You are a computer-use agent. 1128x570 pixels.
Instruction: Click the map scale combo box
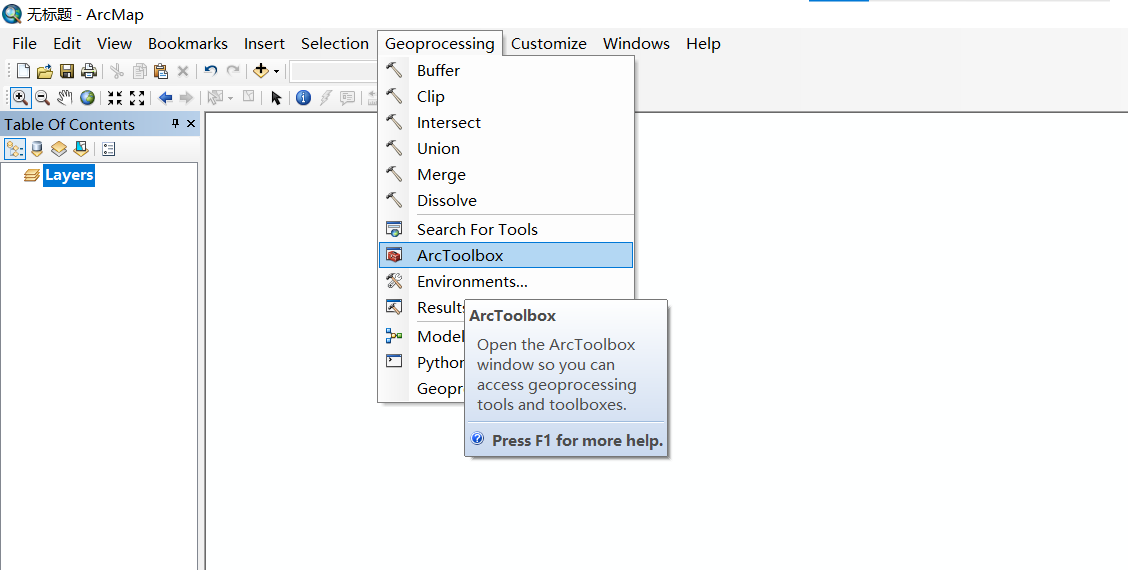334,71
